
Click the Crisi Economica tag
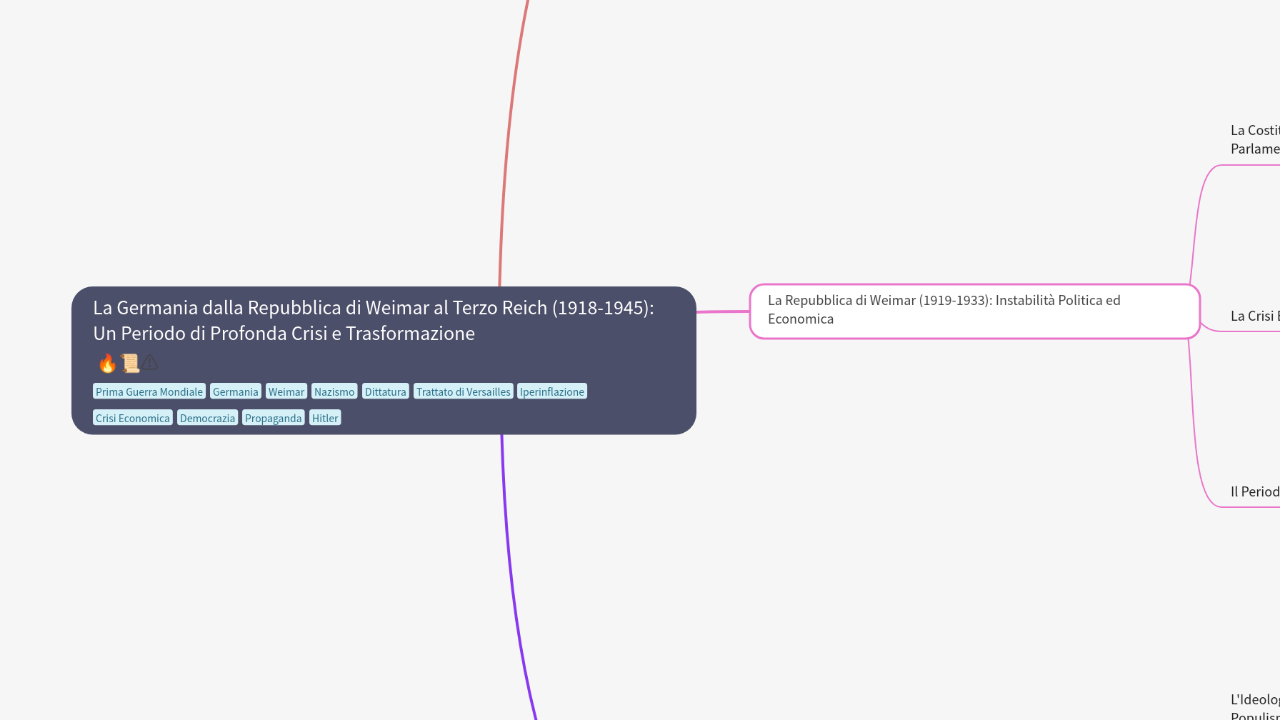coord(133,418)
